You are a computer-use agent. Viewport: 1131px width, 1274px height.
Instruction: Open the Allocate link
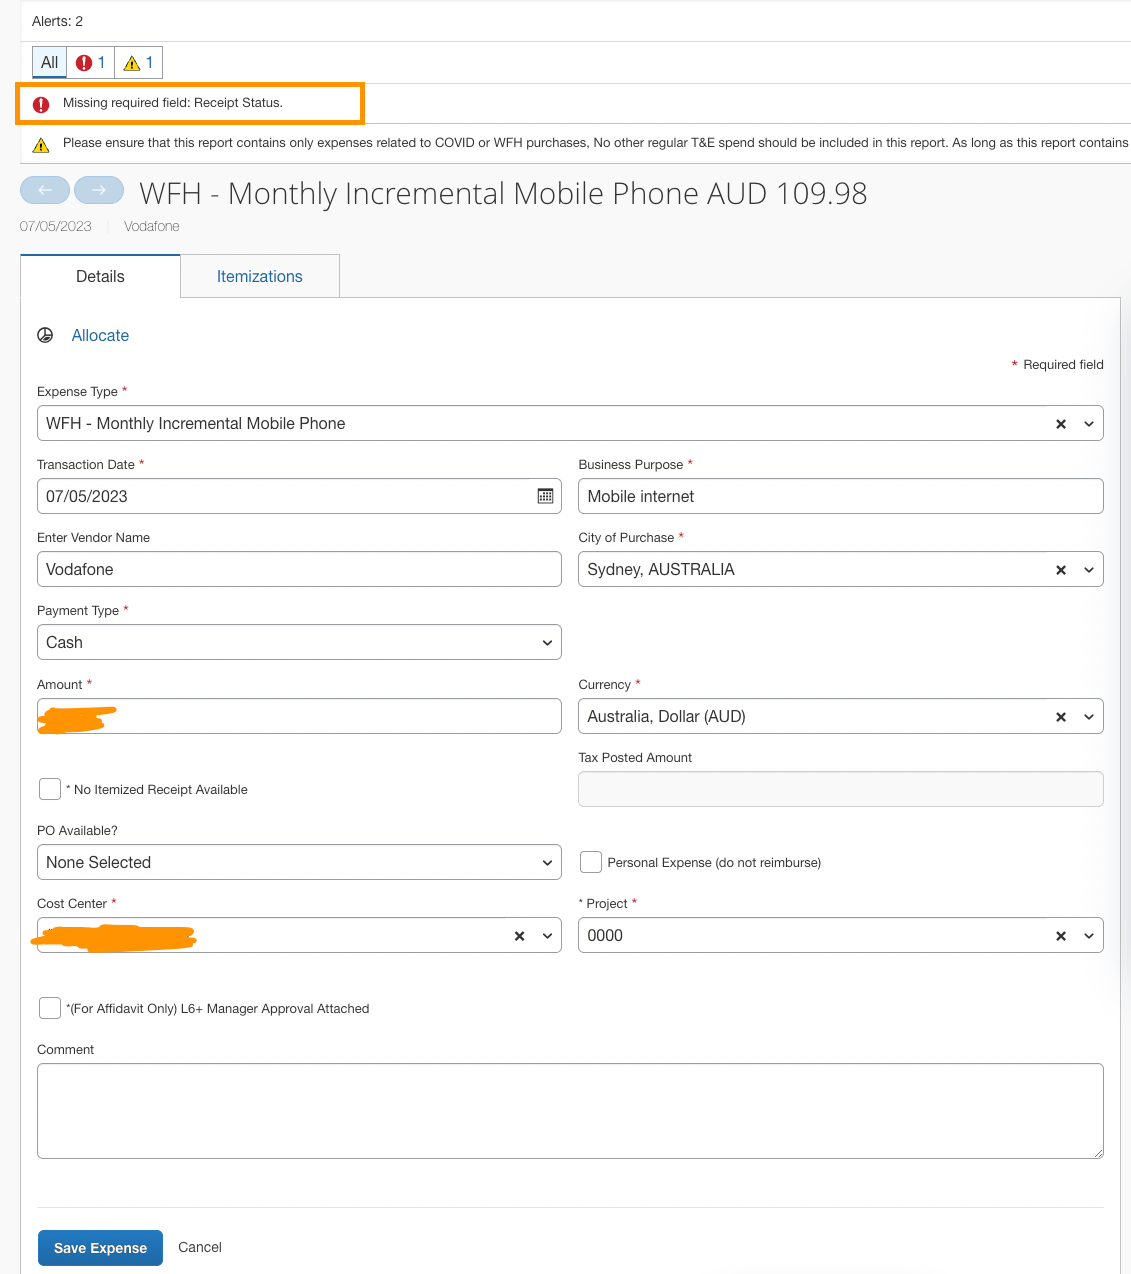click(100, 335)
